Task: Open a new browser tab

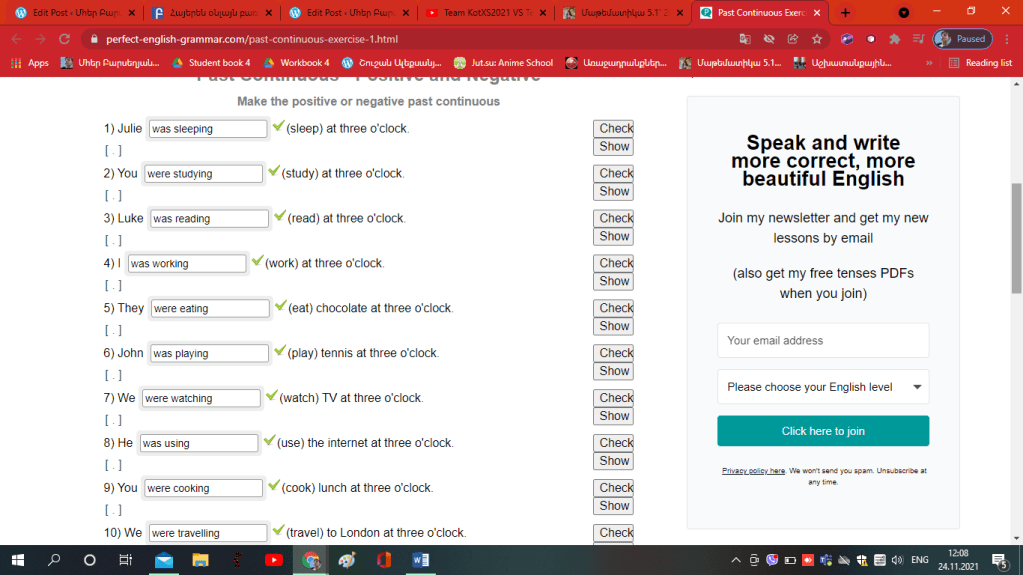Action: pyautogui.click(x=845, y=13)
